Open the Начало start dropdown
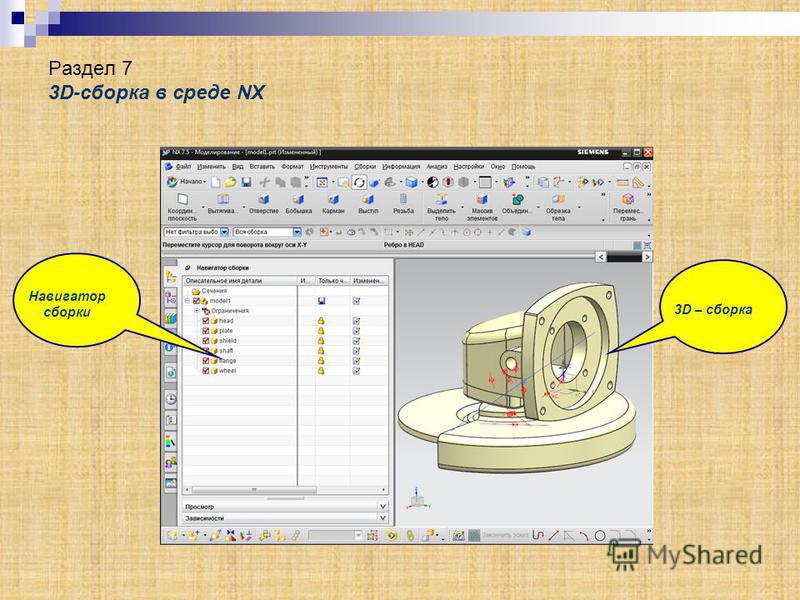Screen dimensions: 800x600 pos(187,182)
